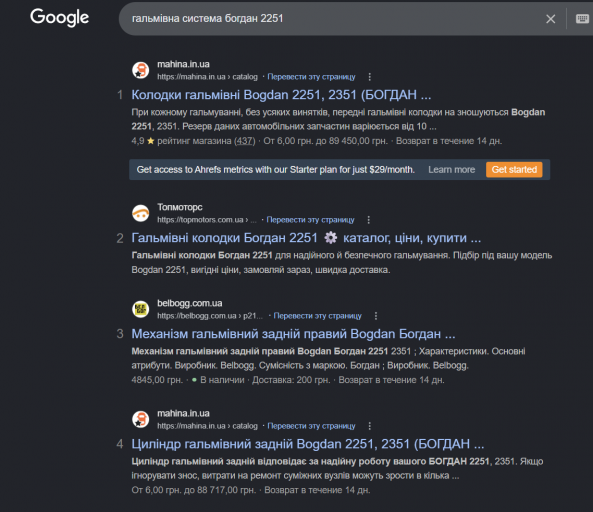593x512 pixels.
Task: Click mahina.in.ua favicon in fourth result
Action: 141,419
